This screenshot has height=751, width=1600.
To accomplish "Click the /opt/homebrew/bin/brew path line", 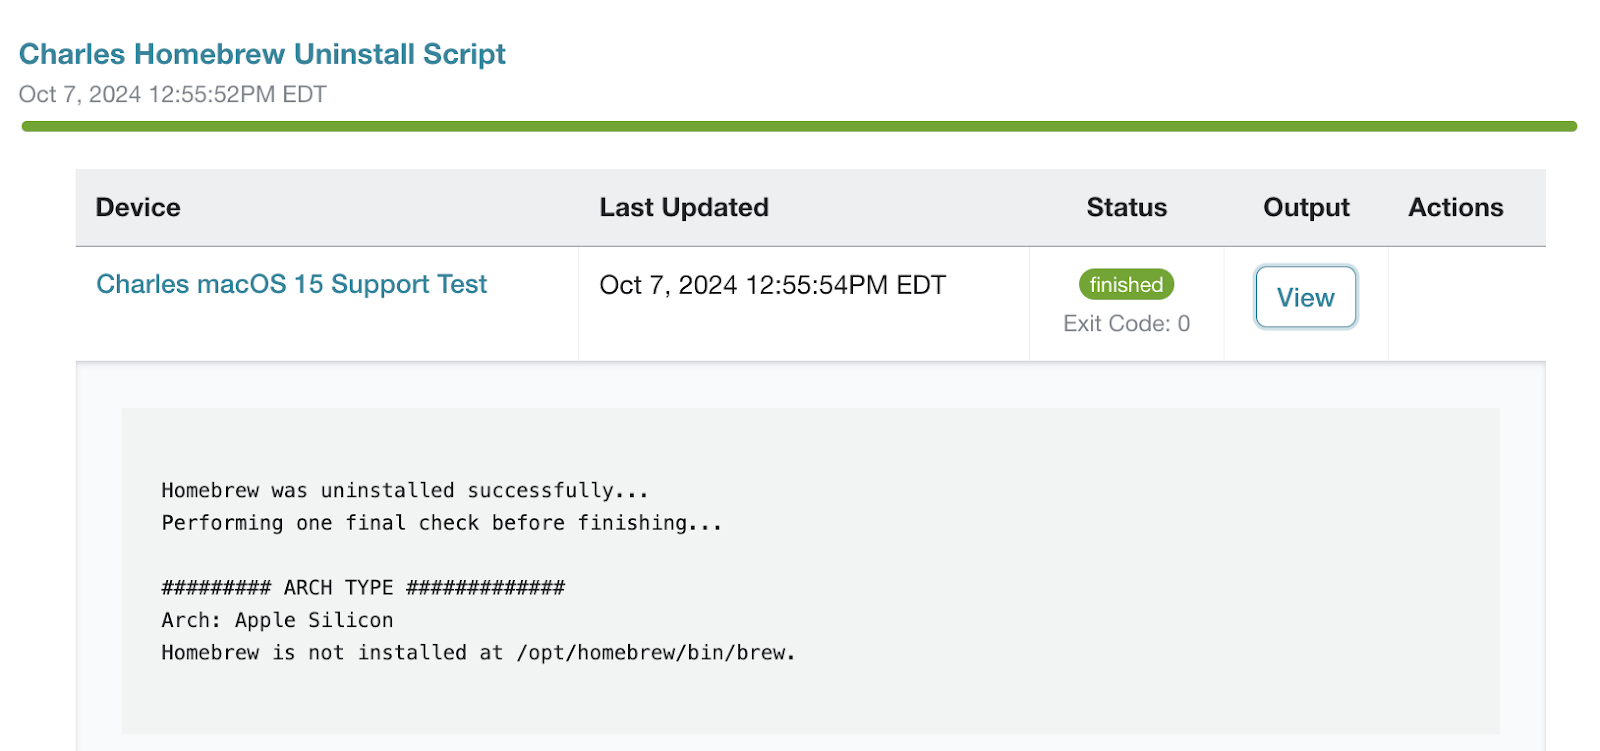I will 478,653.
